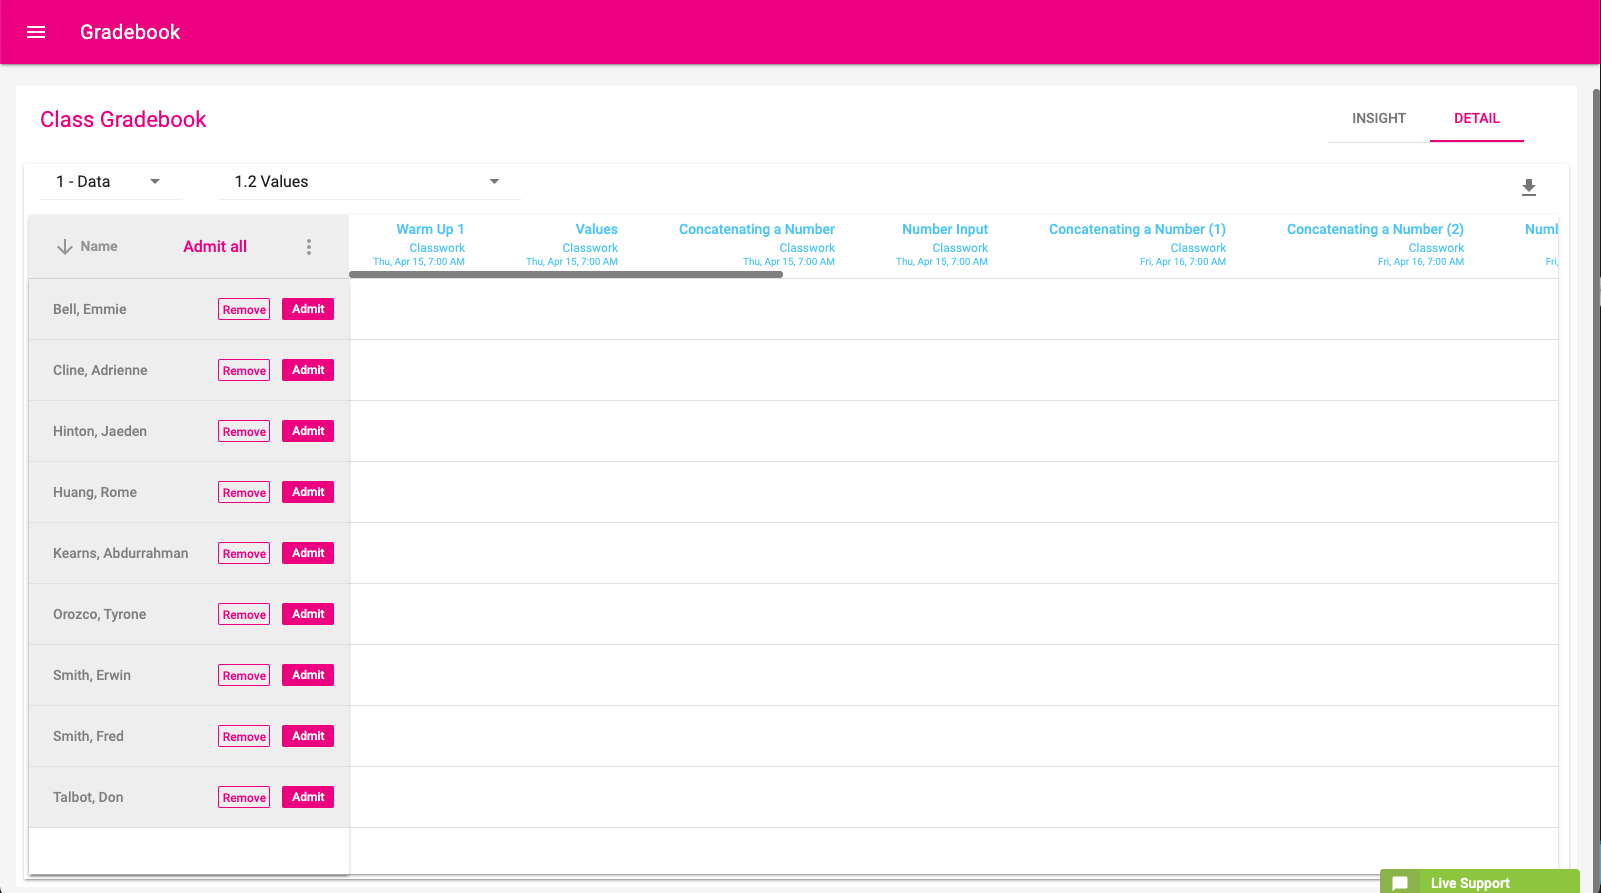
Task: Click Admit all students
Action: pos(215,247)
